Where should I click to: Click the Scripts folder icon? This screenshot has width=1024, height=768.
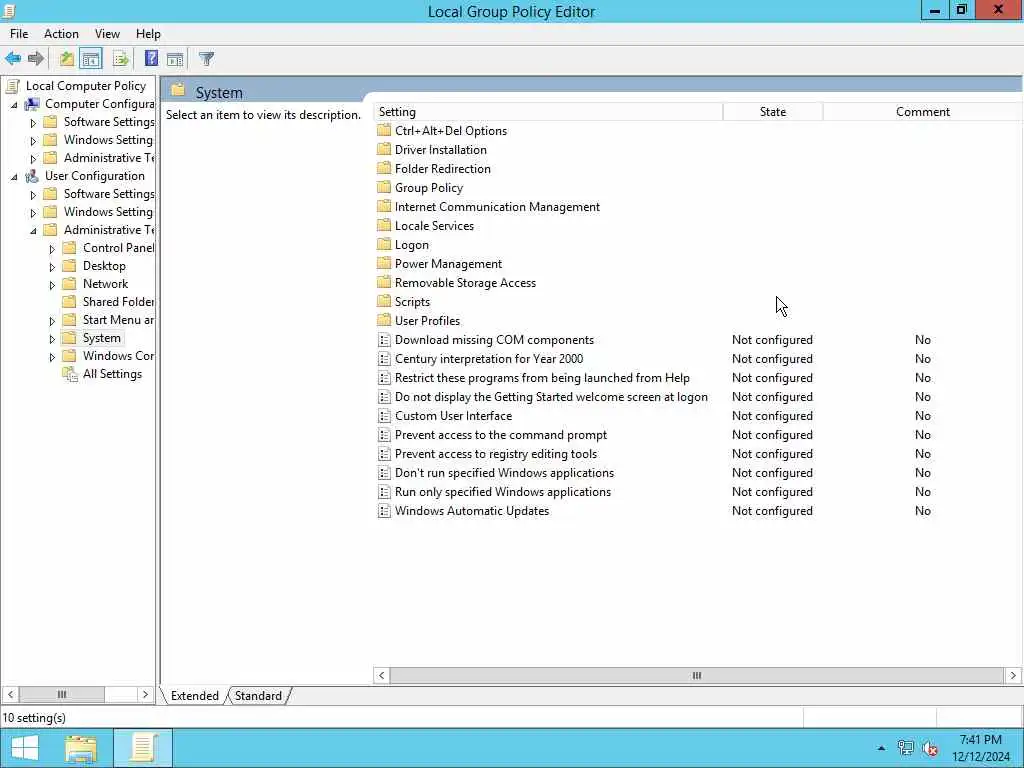pyautogui.click(x=384, y=301)
